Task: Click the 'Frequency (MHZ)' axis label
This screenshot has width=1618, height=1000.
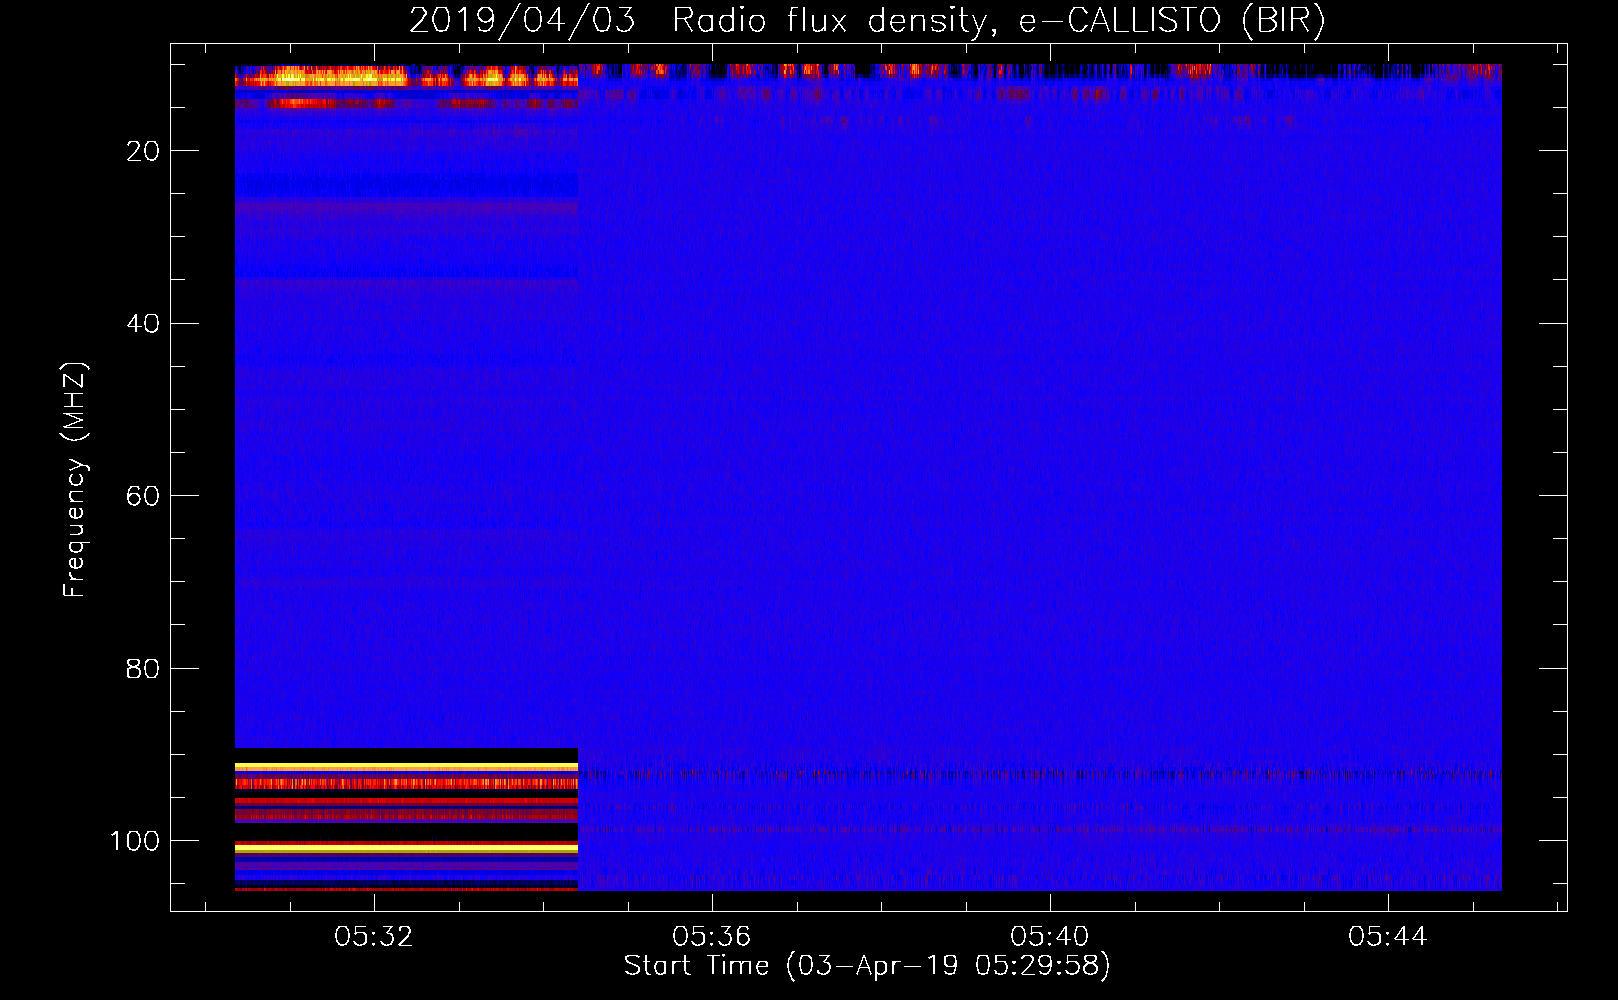Action: point(75,480)
